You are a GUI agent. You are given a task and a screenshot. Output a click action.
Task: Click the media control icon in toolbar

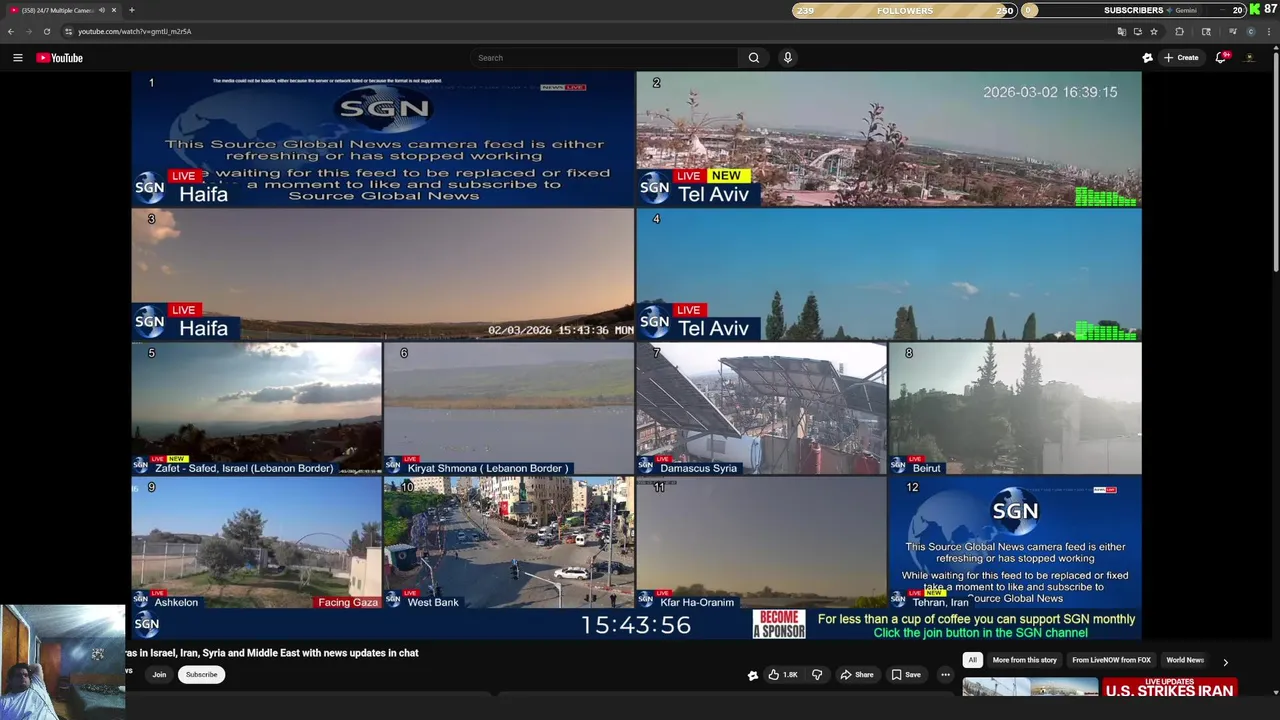click(1232, 31)
